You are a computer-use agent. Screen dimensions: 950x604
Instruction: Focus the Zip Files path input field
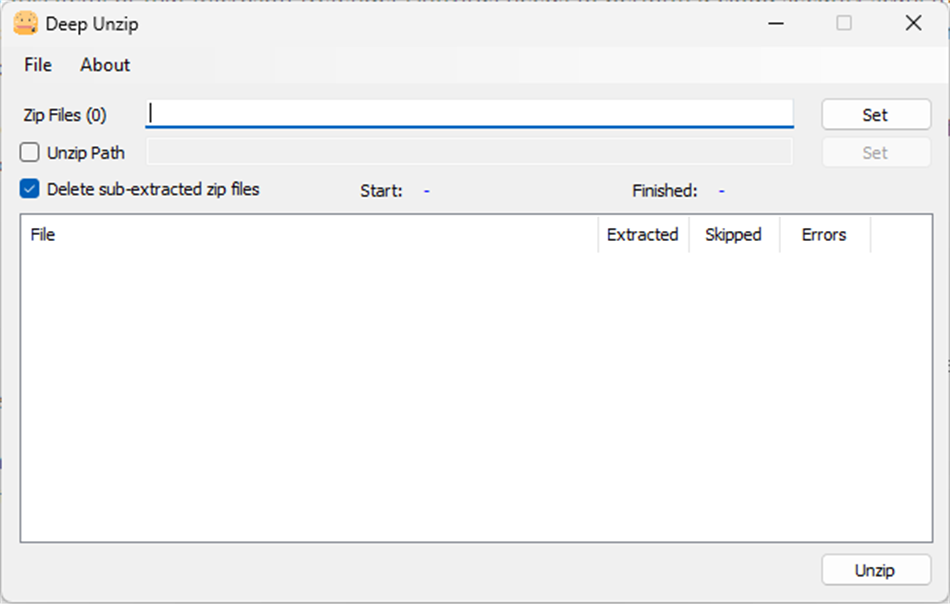470,114
